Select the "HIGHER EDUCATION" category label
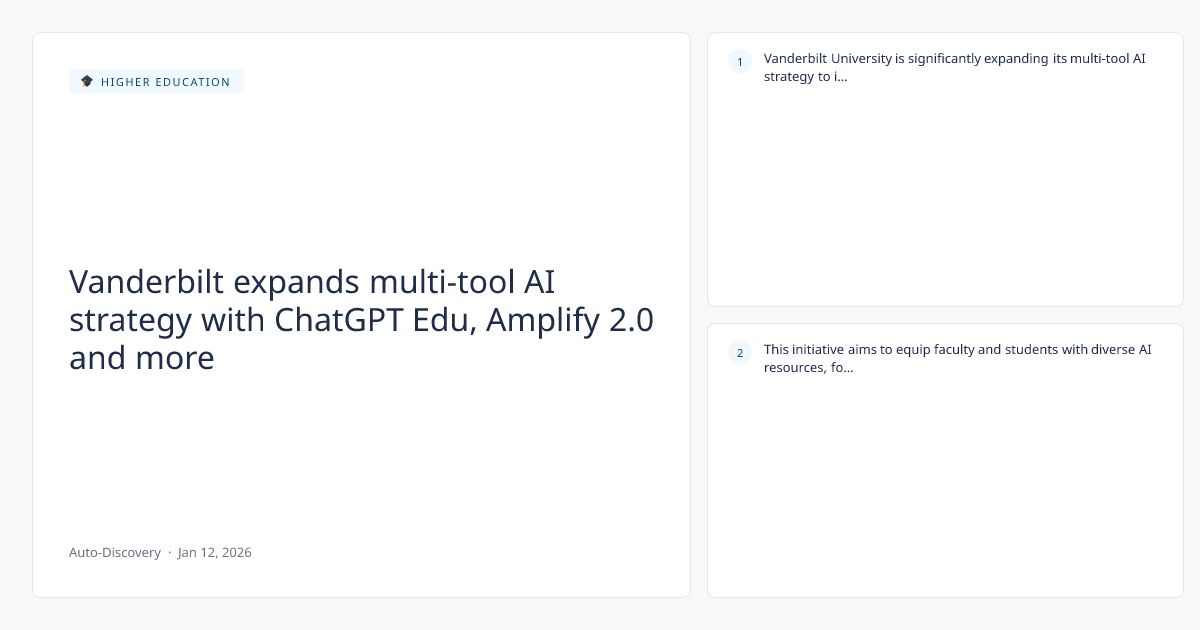 [x=165, y=82]
